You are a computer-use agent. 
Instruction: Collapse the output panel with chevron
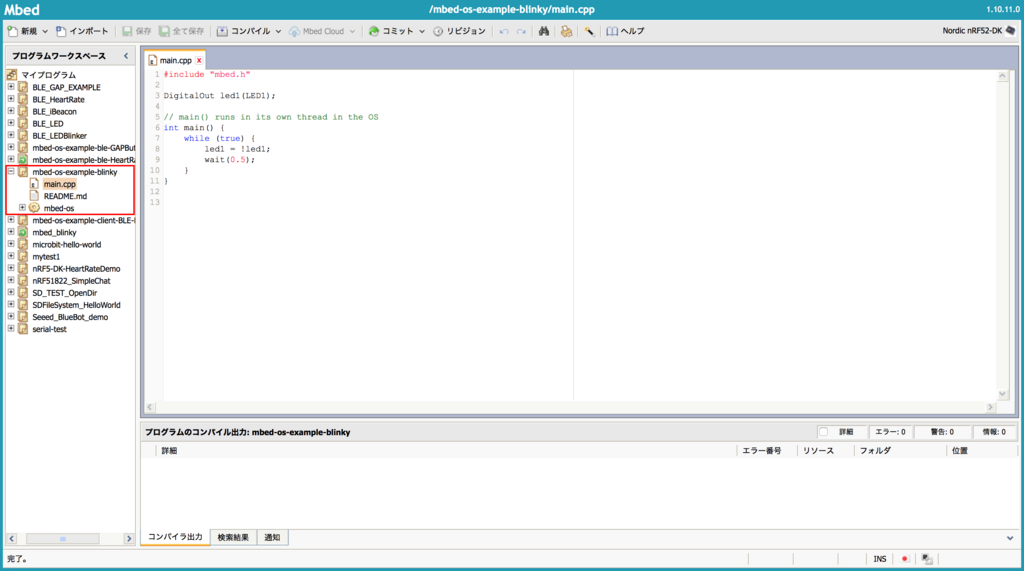coord(1010,538)
